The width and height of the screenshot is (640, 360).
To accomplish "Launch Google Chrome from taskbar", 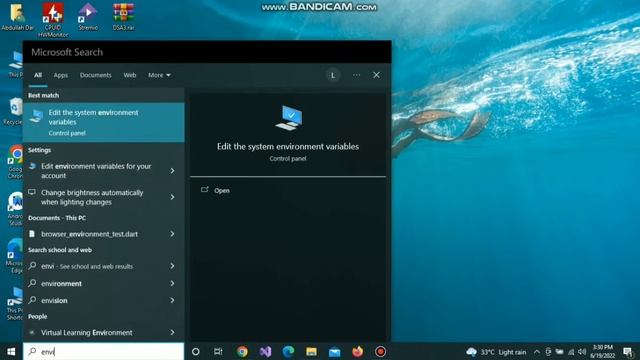I will pos(242,351).
